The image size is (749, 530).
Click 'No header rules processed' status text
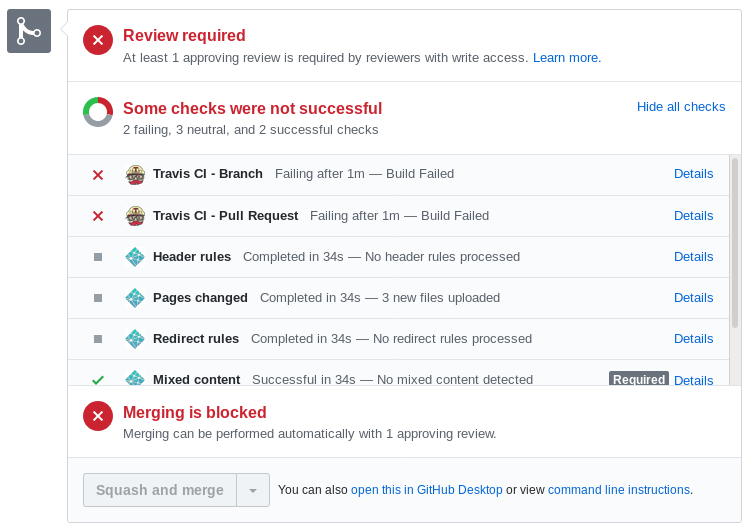(442, 257)
